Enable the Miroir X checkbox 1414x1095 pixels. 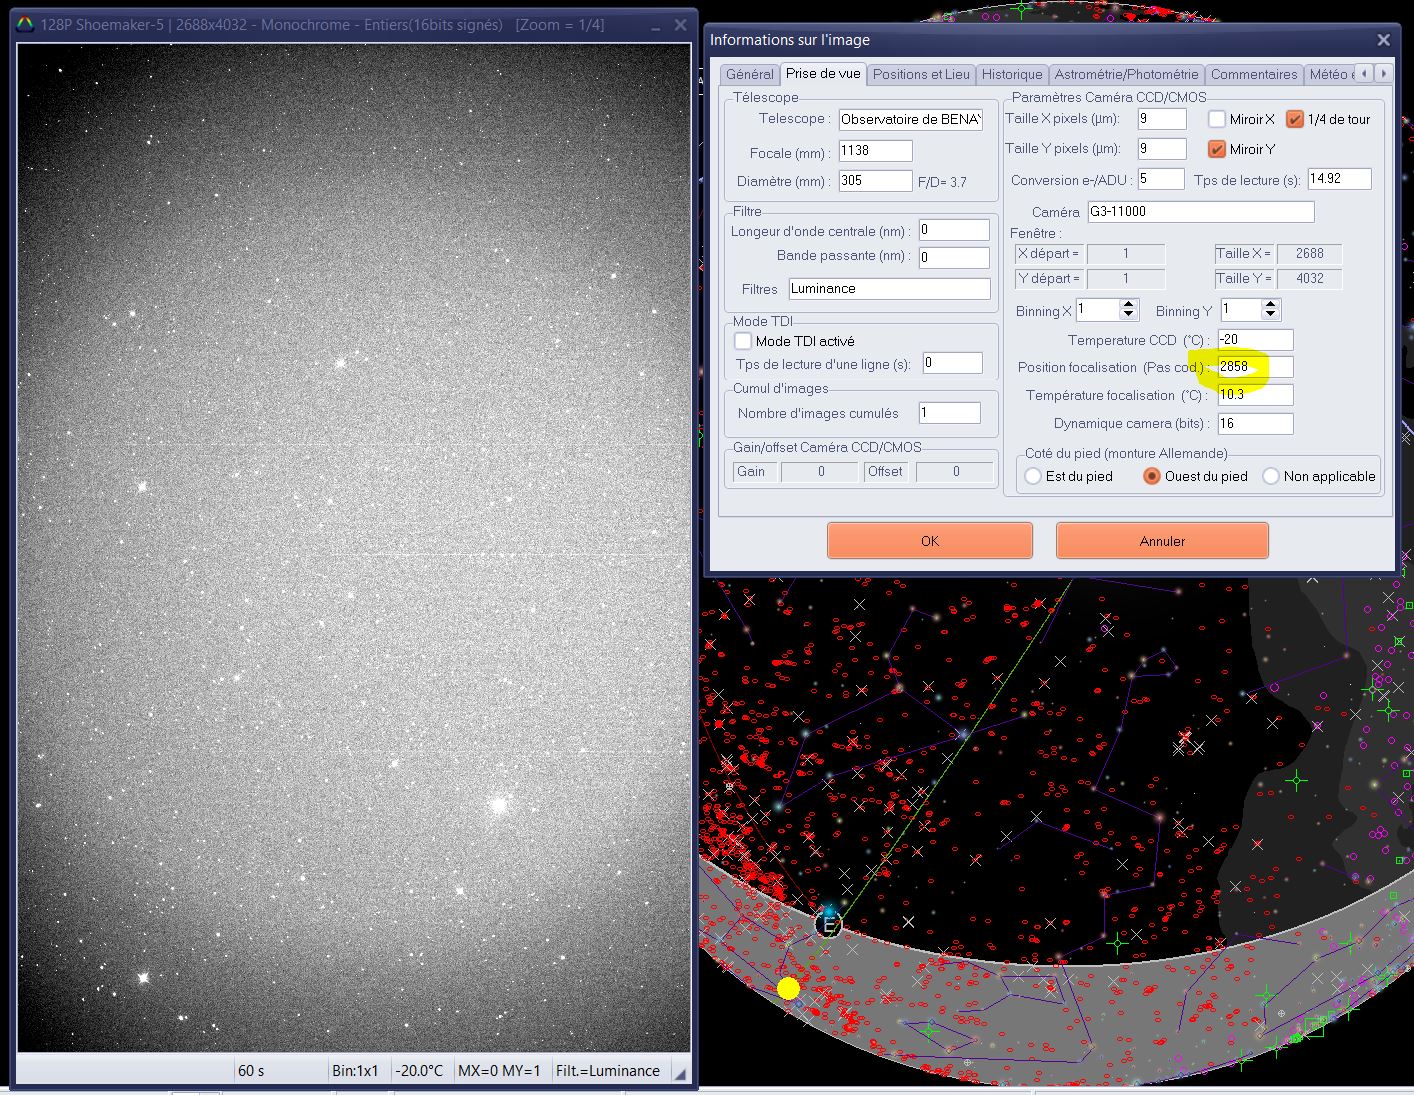click(x=1217, y=119)
